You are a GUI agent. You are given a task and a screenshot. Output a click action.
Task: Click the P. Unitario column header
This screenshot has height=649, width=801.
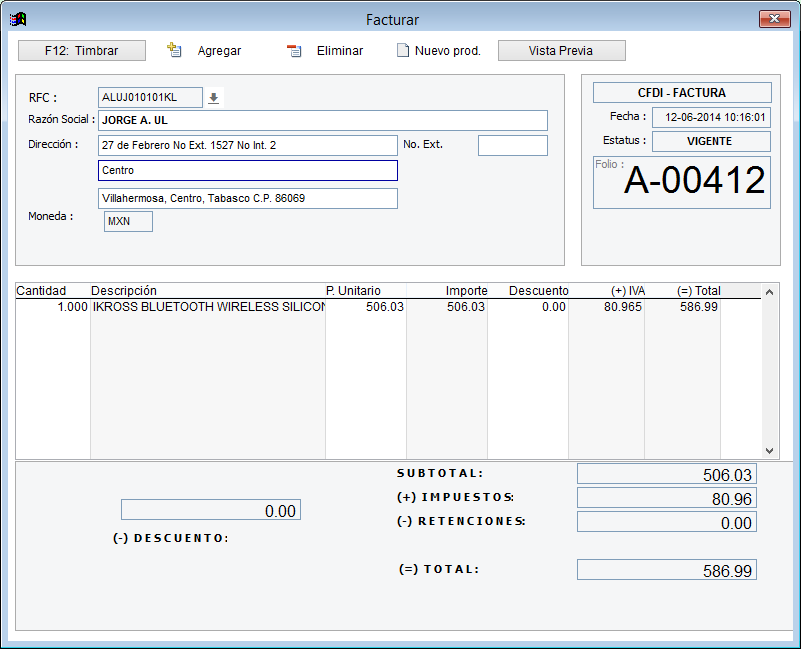pyautogui.click(x=354, y=291)
